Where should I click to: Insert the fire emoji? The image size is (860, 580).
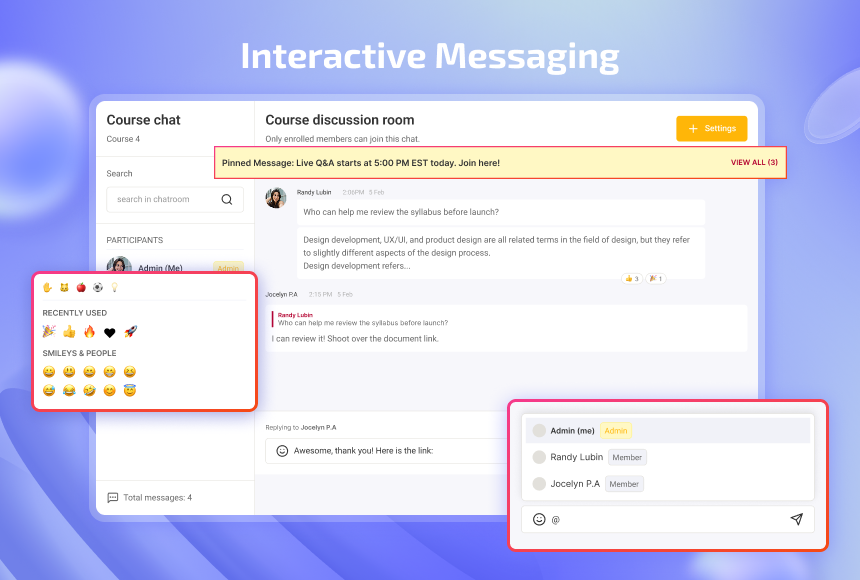pos(89,331)
